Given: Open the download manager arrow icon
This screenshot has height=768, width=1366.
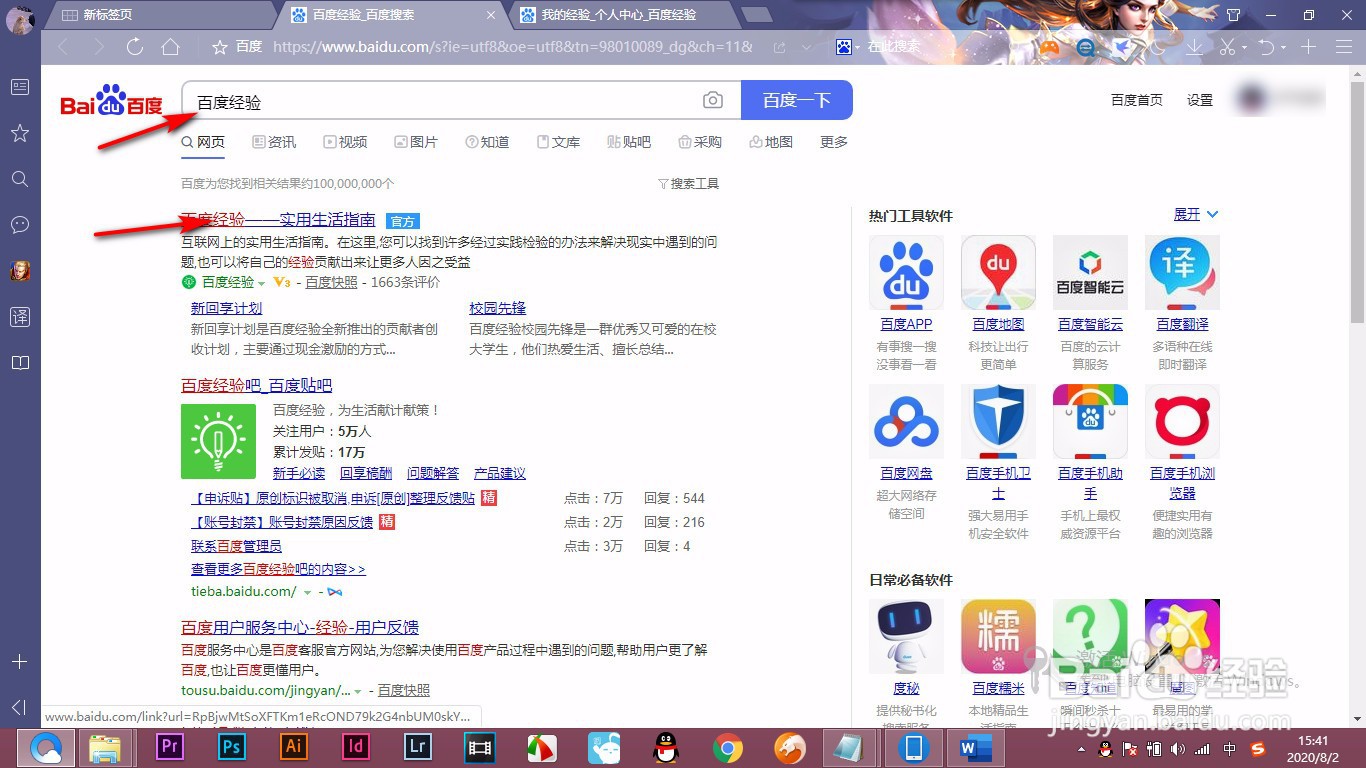Looking at the screenshot, I should tap(1194, 47).
